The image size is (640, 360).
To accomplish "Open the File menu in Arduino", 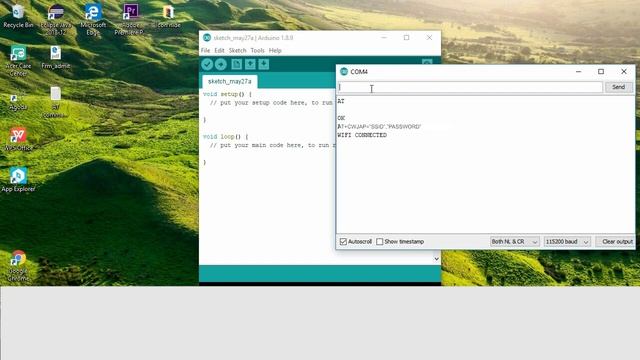I will pos(205,51).
